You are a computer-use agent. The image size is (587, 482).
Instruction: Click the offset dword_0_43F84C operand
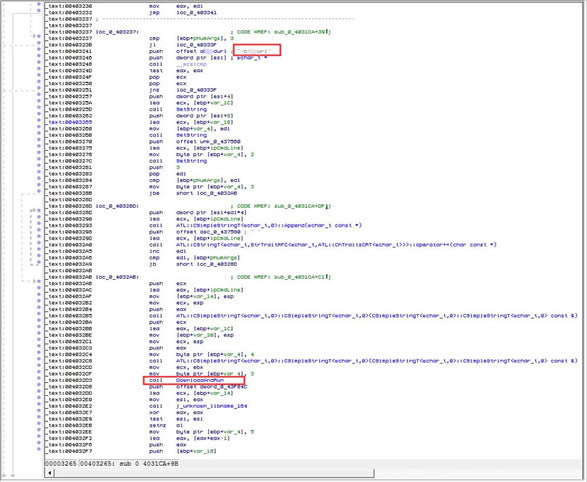click(212, 387)
